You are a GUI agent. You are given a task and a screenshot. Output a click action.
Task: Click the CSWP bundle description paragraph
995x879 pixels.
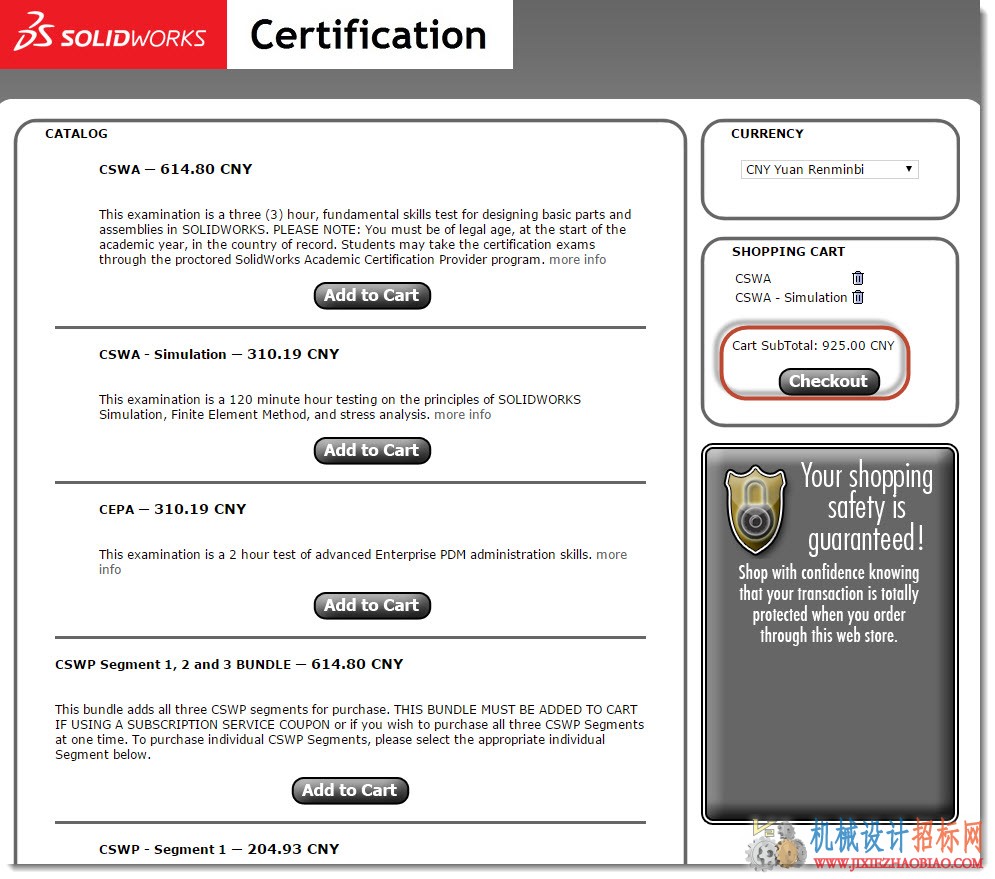[350, 732]
